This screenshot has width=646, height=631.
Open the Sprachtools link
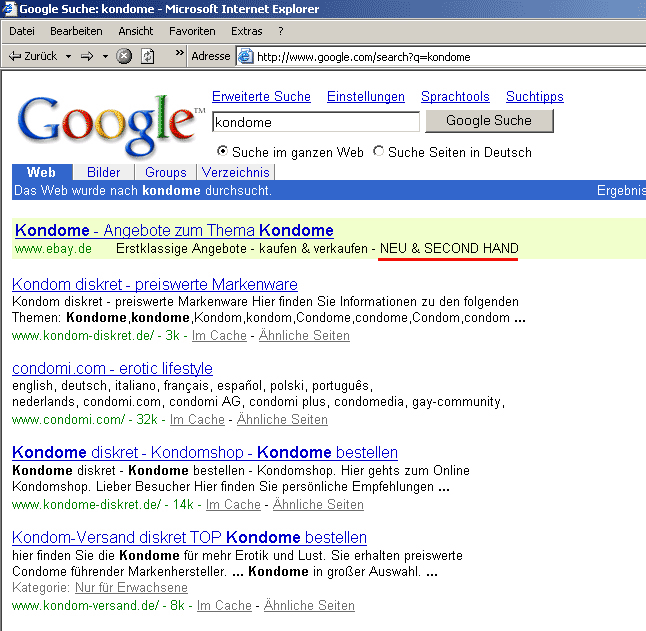(455, 96)
